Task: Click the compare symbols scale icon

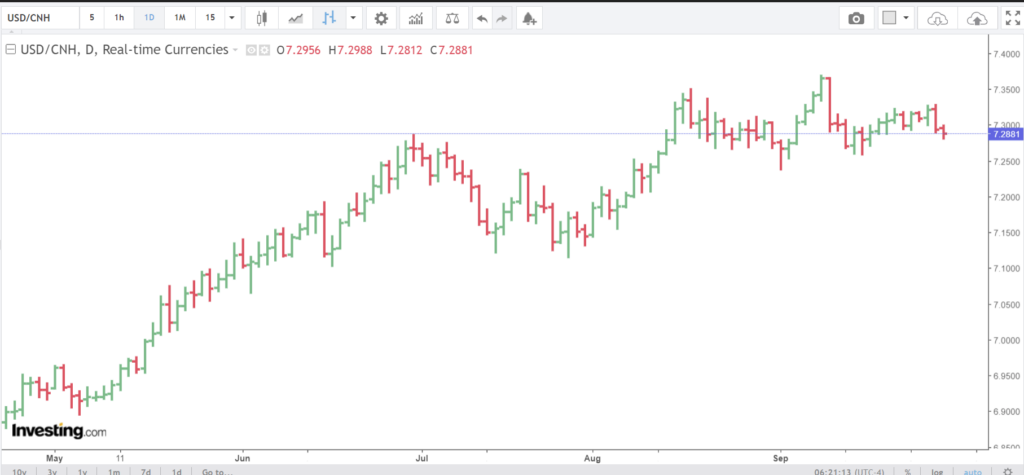Action: (x=453, y=18)
